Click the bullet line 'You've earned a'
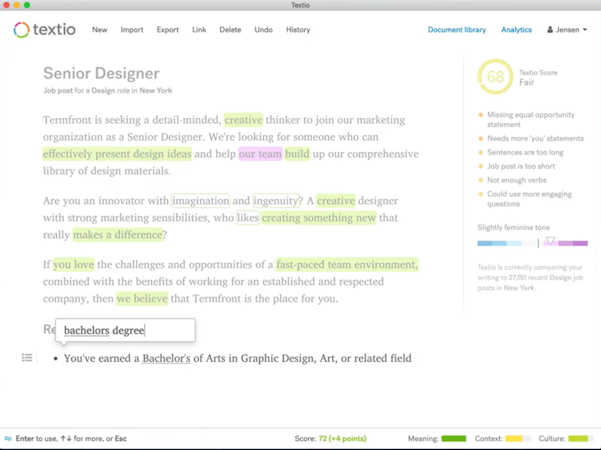Screen dimensions: 601x450 [x=102, y=358]
